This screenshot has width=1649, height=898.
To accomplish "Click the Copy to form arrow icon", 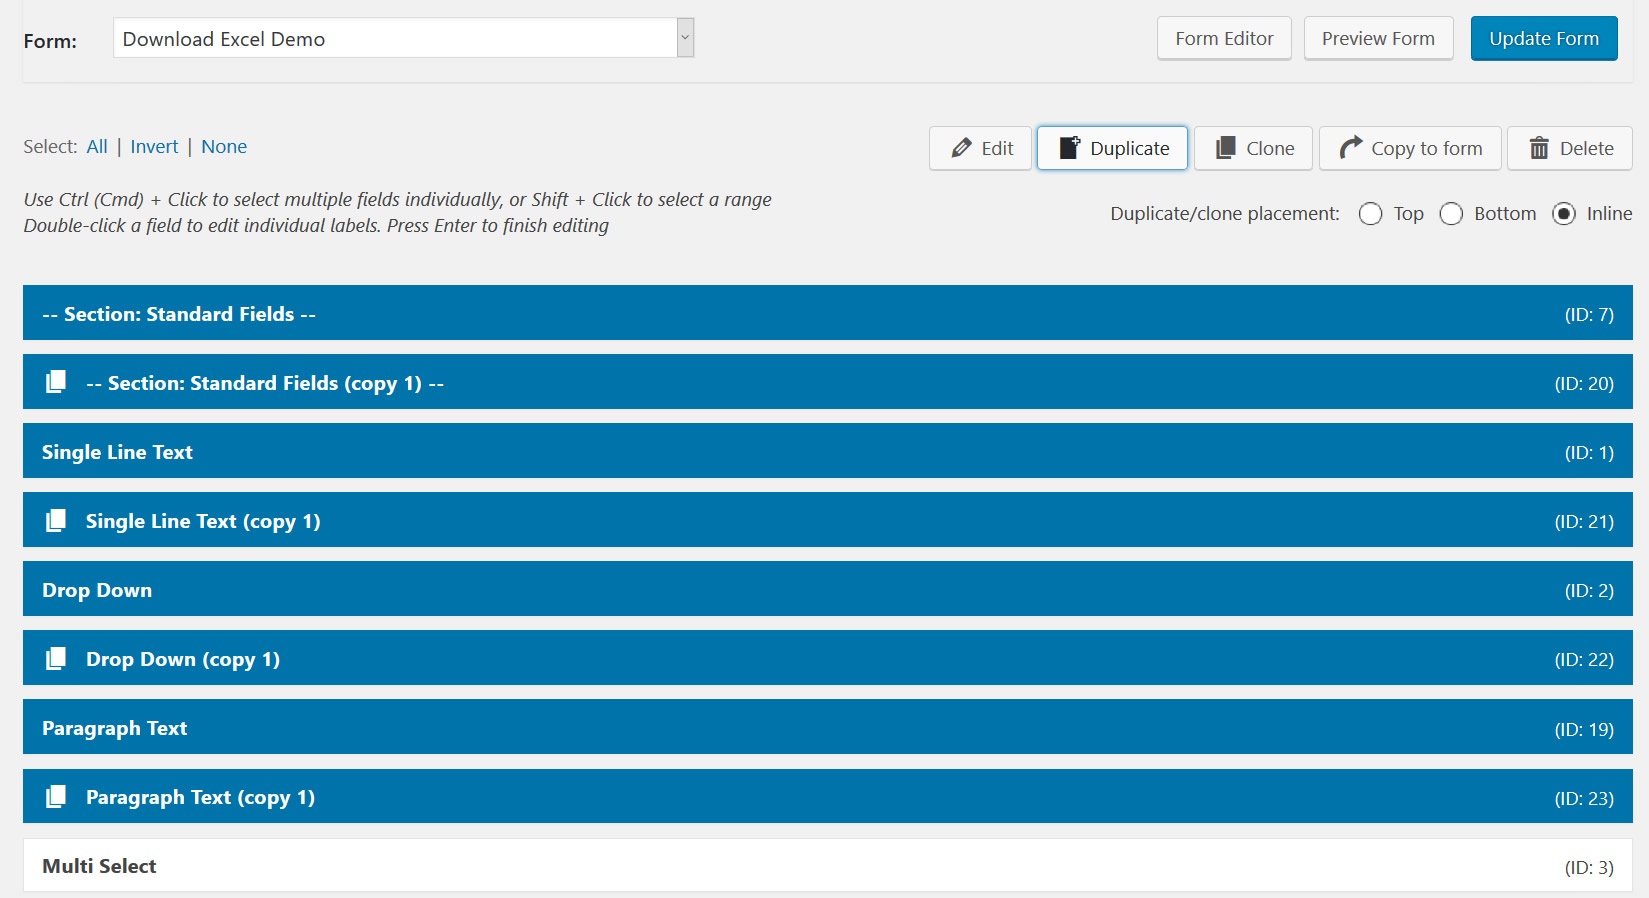I will click(x=1350, y=148).
